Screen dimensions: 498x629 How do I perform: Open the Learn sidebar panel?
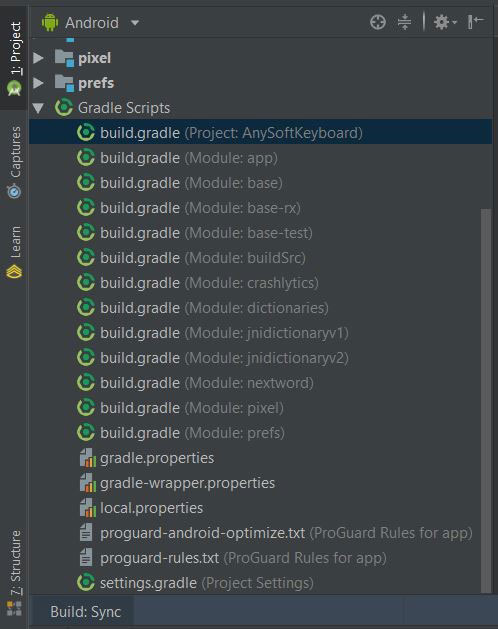tap(15, 252)
